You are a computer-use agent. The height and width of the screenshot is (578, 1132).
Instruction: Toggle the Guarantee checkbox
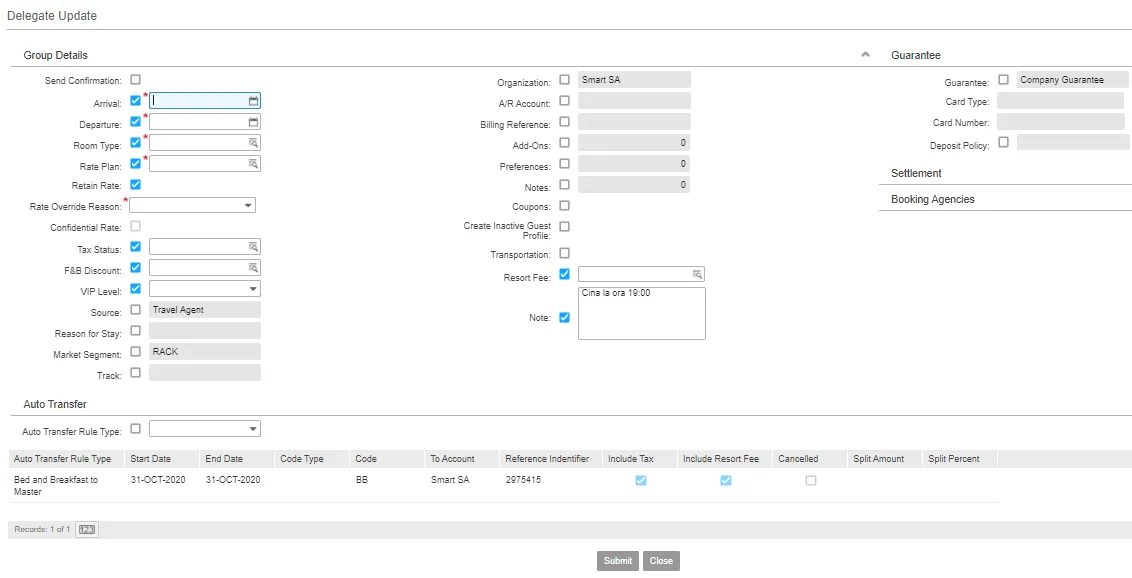click(1003, 80)
